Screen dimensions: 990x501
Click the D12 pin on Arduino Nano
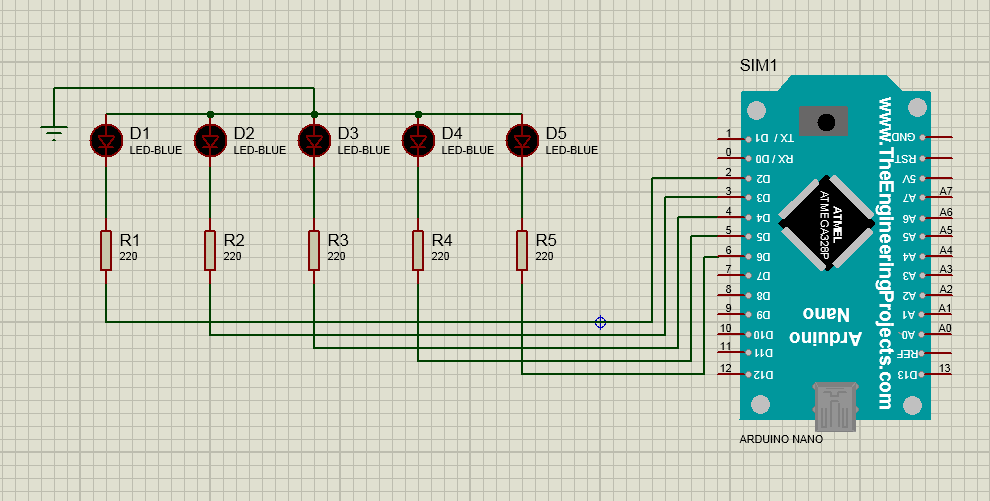[x=749, y=374]
